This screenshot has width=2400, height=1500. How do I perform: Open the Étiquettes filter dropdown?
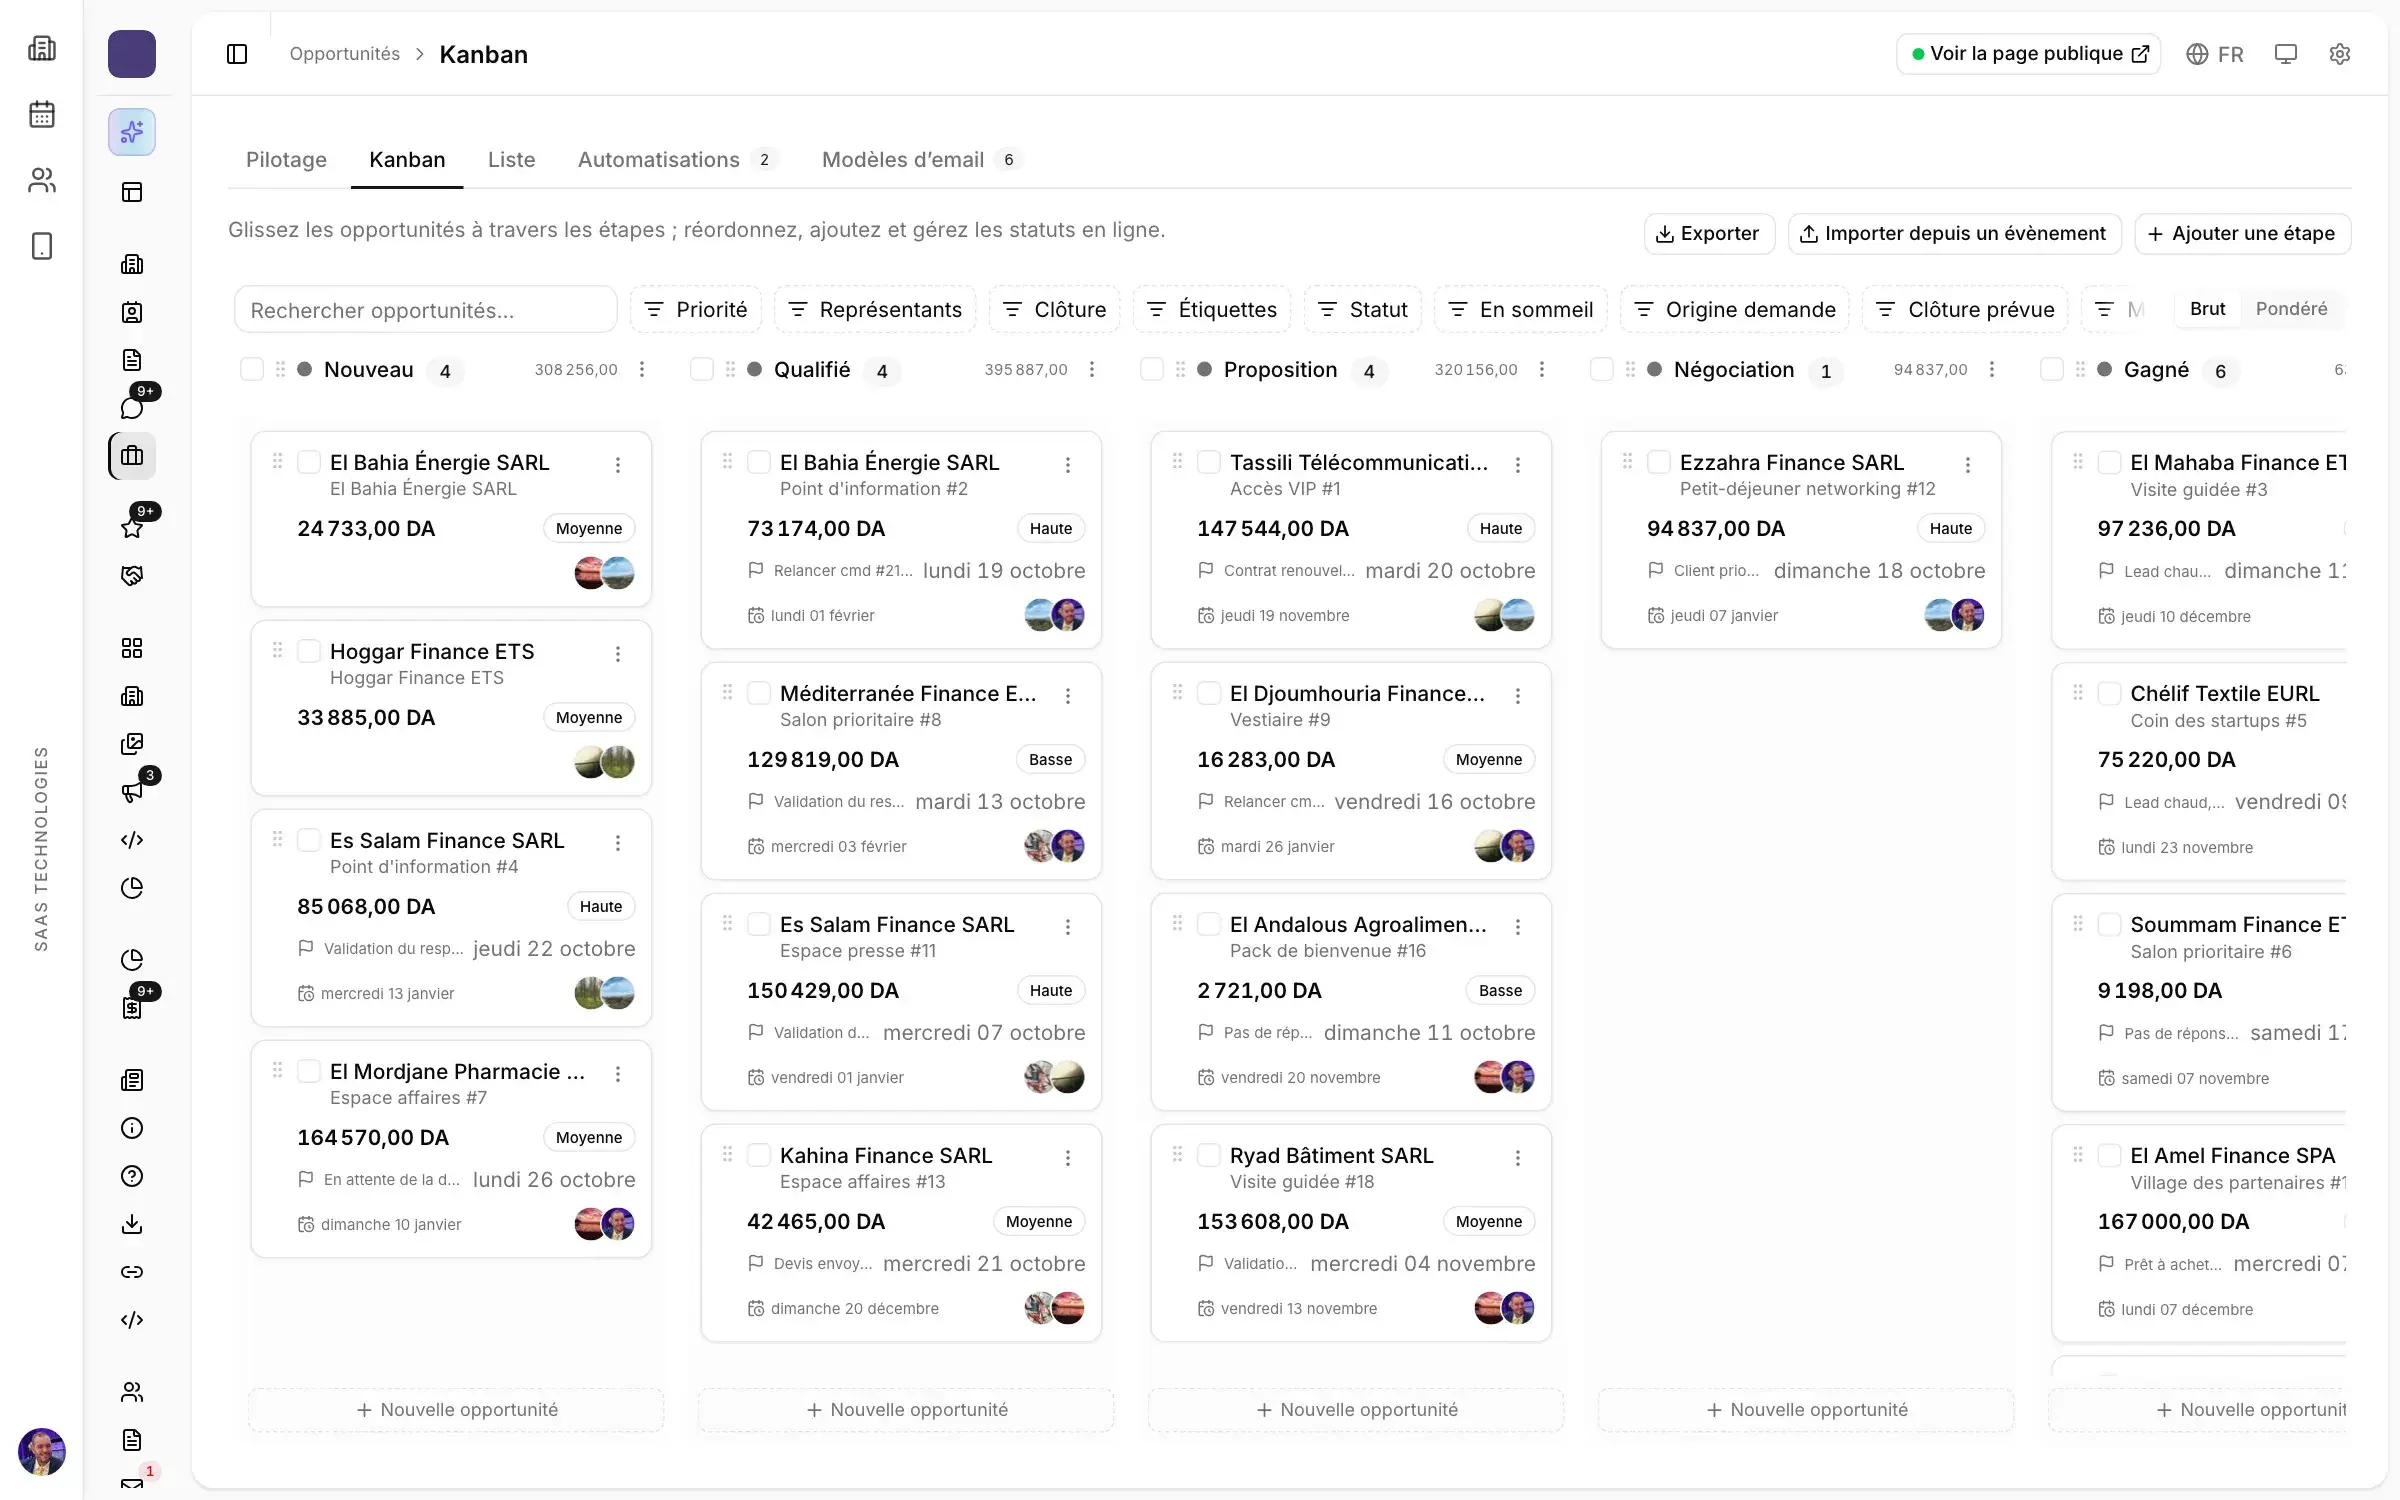[x=1212, y=309]
